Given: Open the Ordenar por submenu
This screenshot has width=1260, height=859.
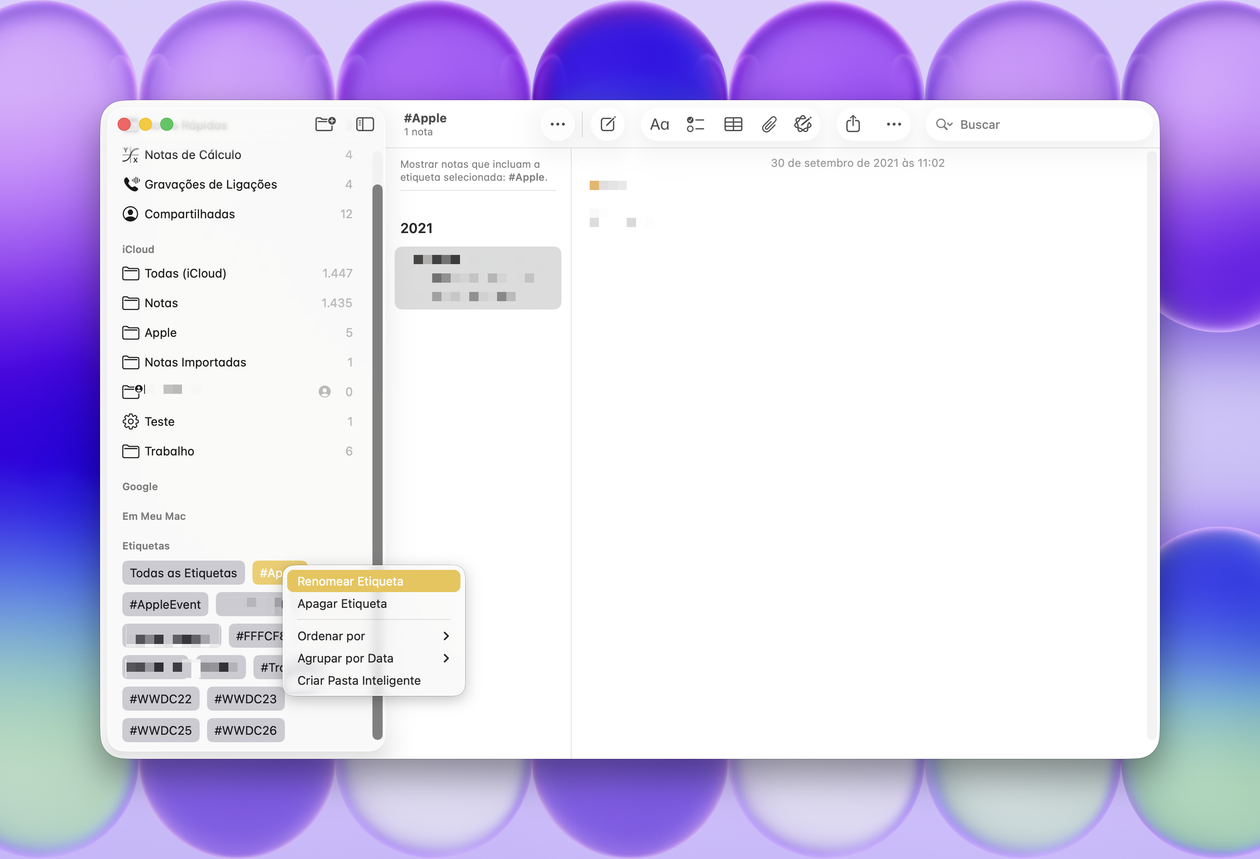Looking at the screenshot, I should (374, 636).
